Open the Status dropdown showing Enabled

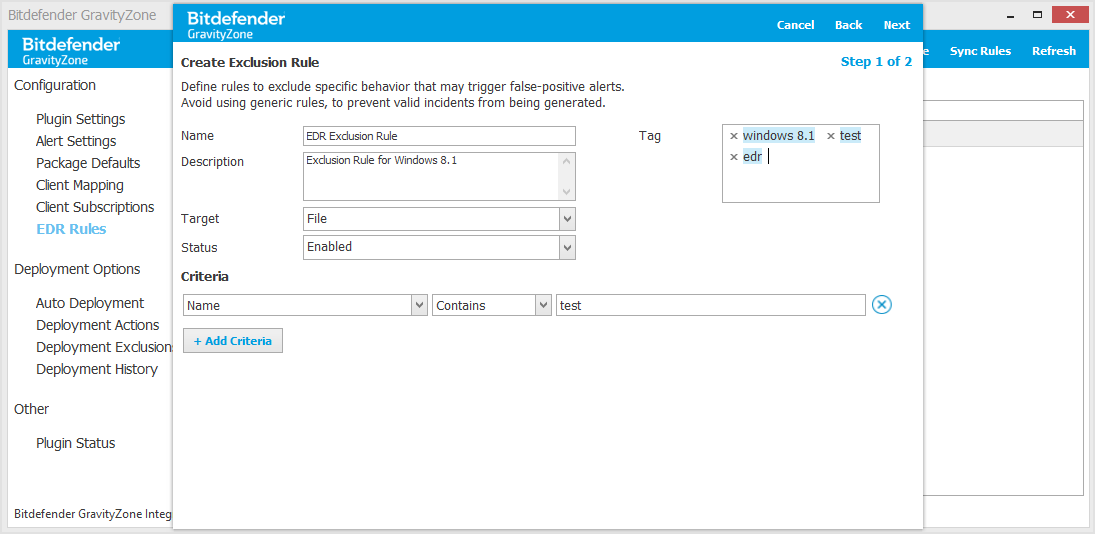[x=439, y=247]
